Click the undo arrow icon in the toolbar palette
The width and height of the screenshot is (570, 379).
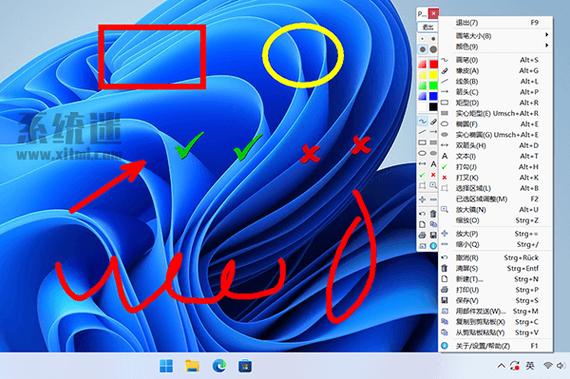pos(422,214)
